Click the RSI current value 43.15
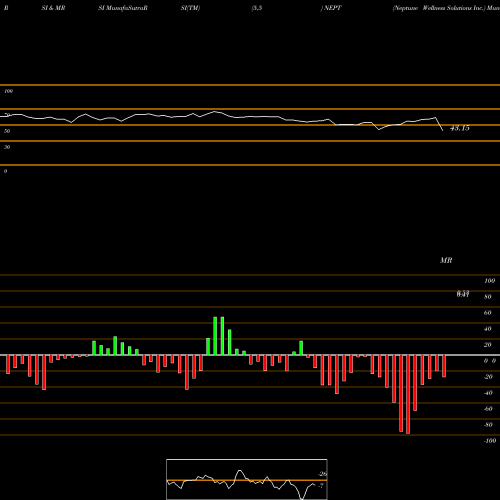 point(460,128)
